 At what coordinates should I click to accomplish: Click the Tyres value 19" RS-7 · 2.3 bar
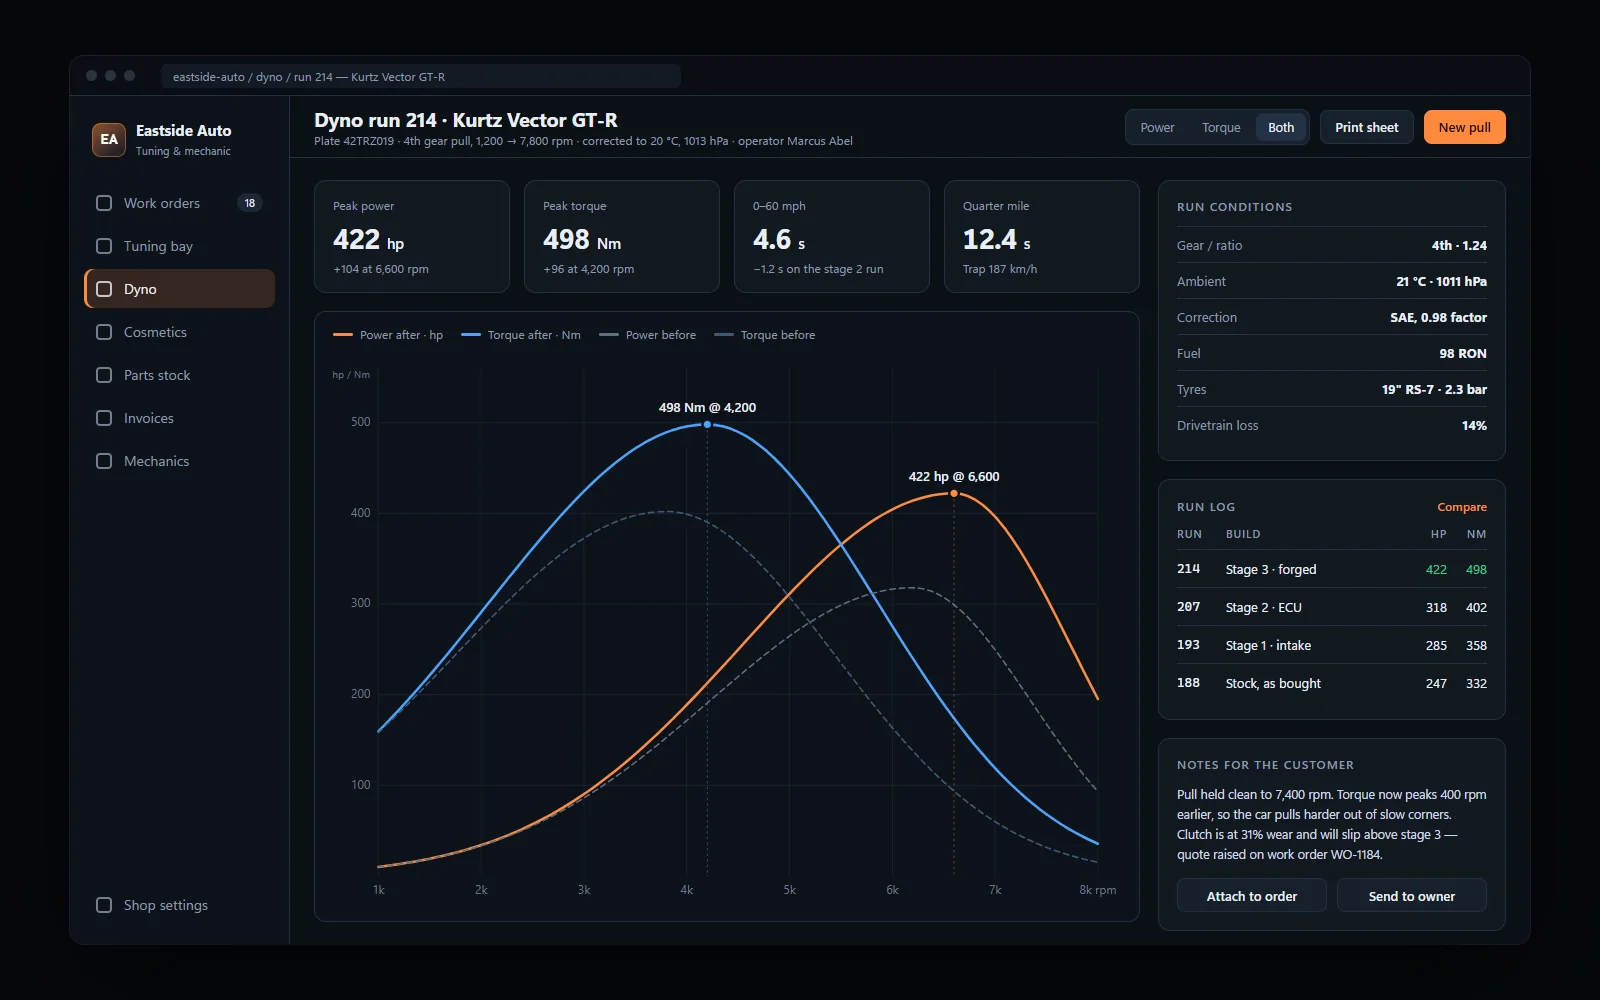(1434, 389)
